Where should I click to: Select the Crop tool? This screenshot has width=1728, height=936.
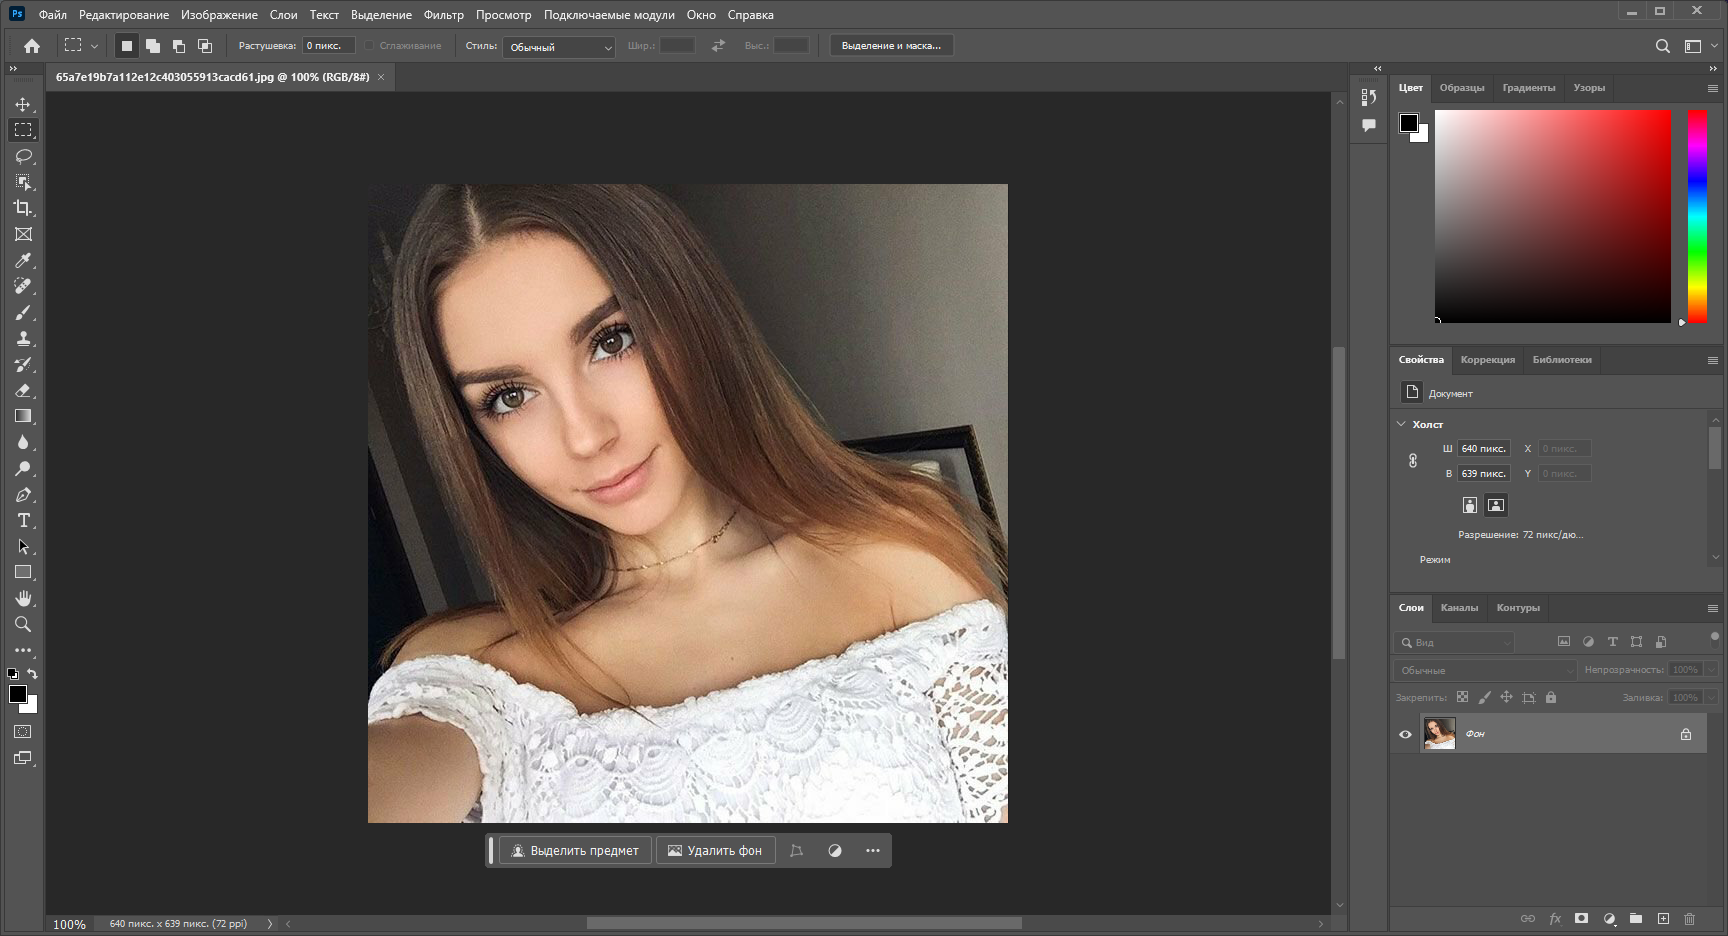(x=23, y=208)
